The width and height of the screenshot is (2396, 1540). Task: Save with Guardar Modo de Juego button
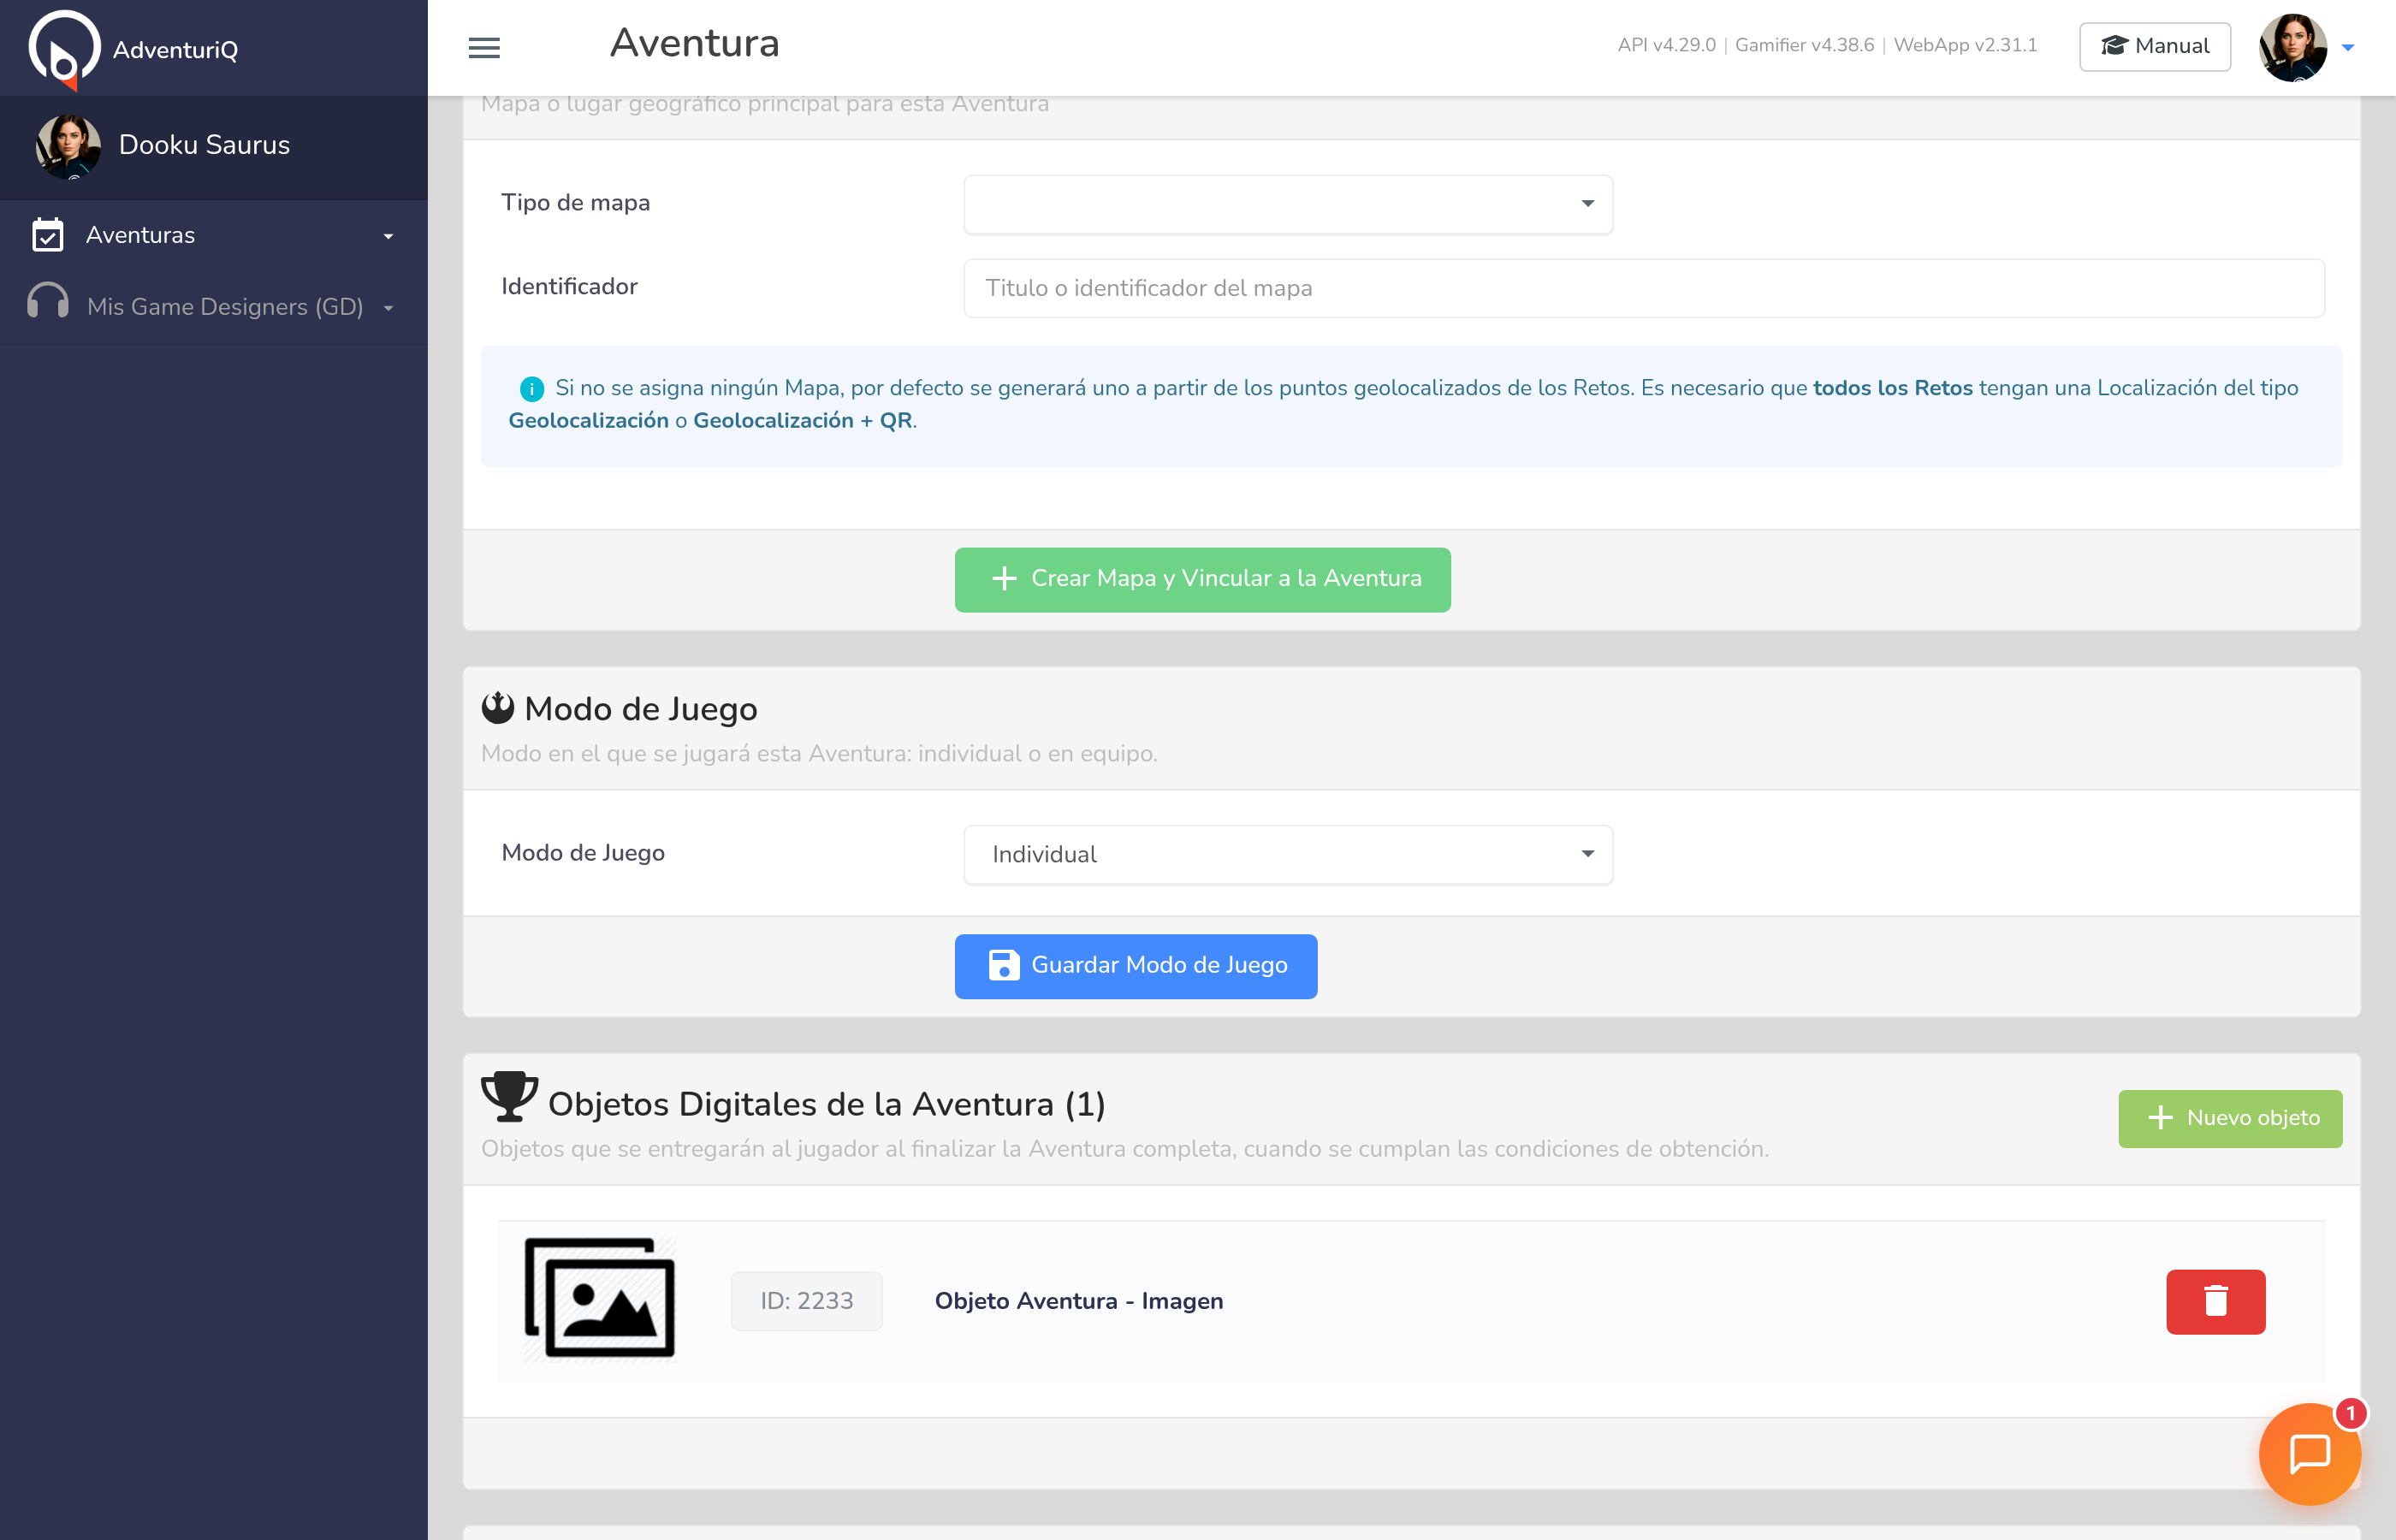click(1136, 966)
